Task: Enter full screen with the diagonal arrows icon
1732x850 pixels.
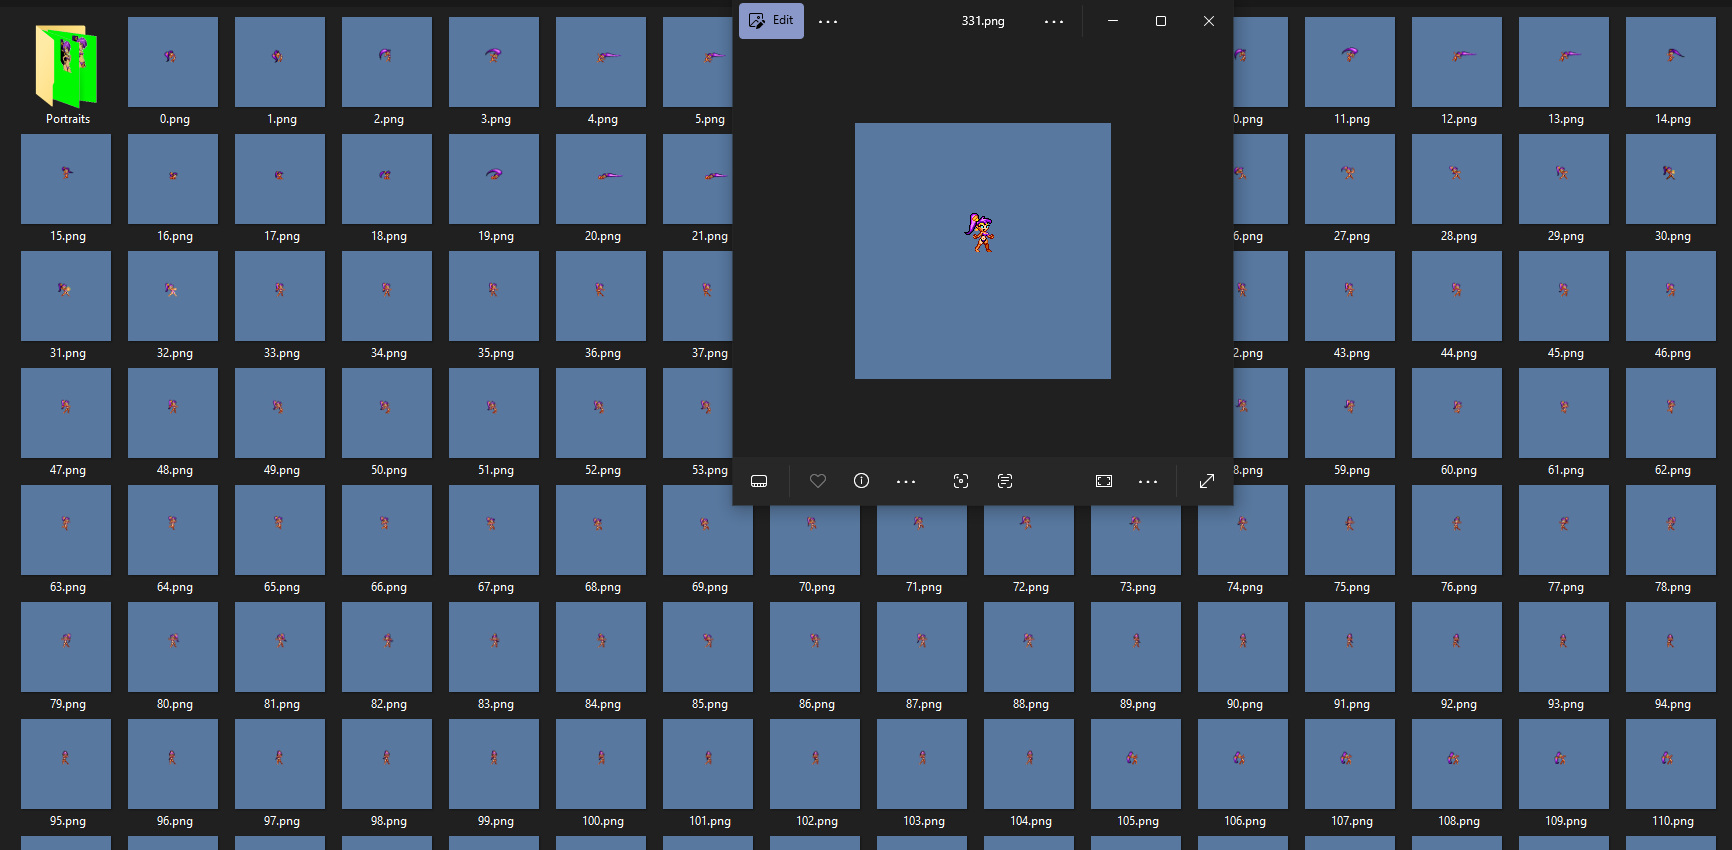Action: click(x=1207, y=481)
